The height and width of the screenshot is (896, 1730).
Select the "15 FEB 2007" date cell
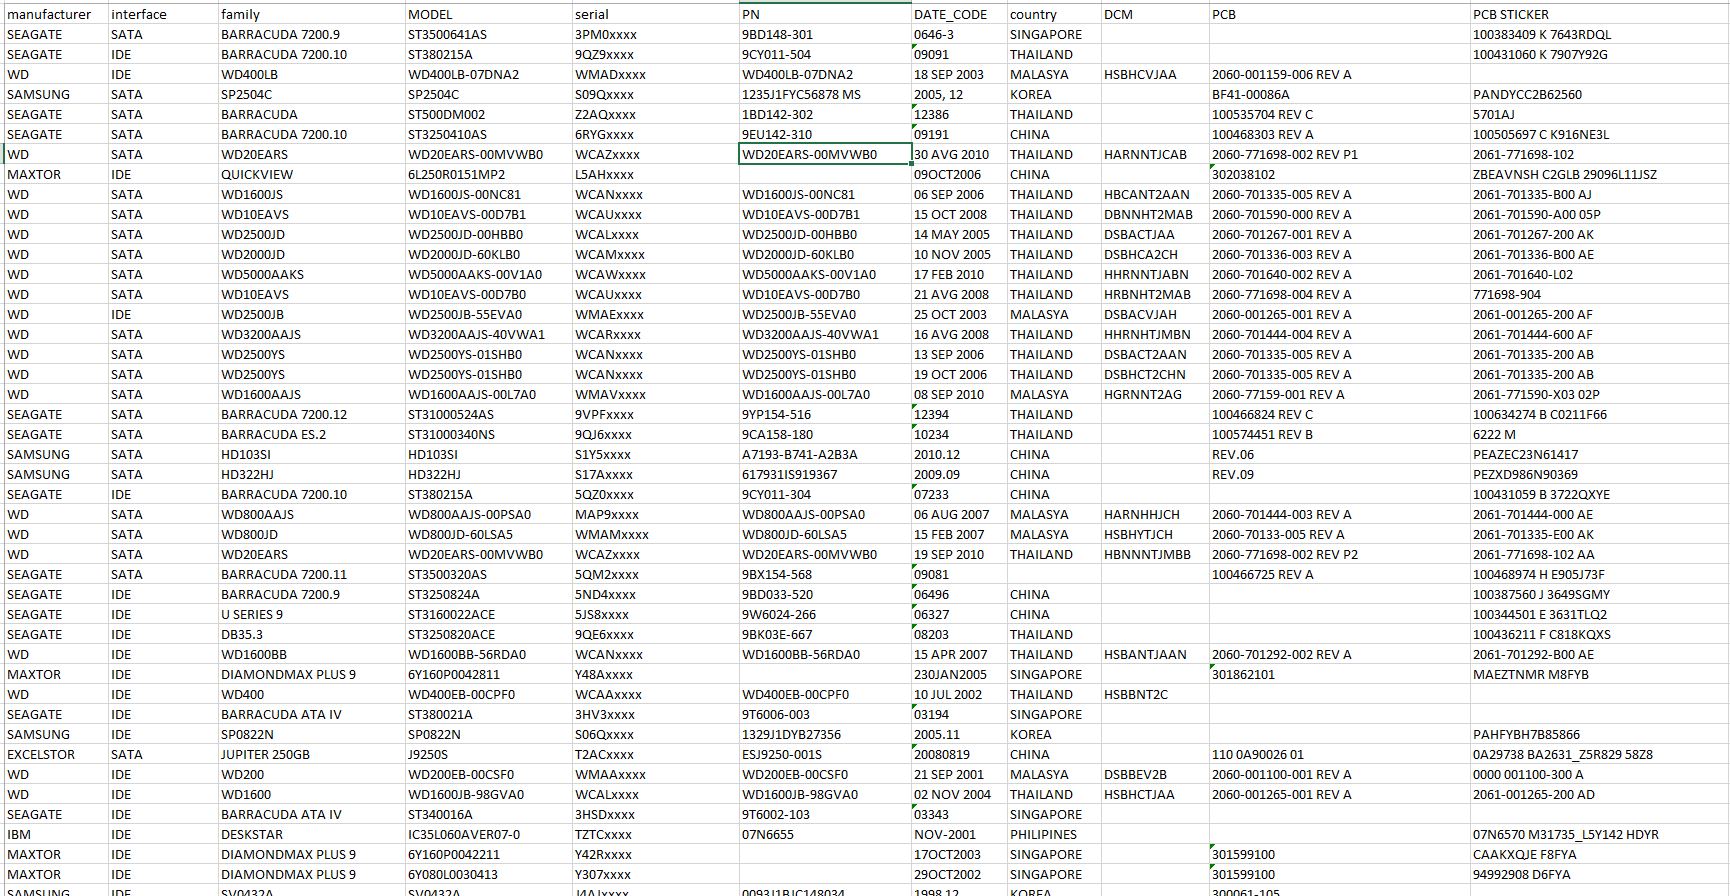(959, 534)
